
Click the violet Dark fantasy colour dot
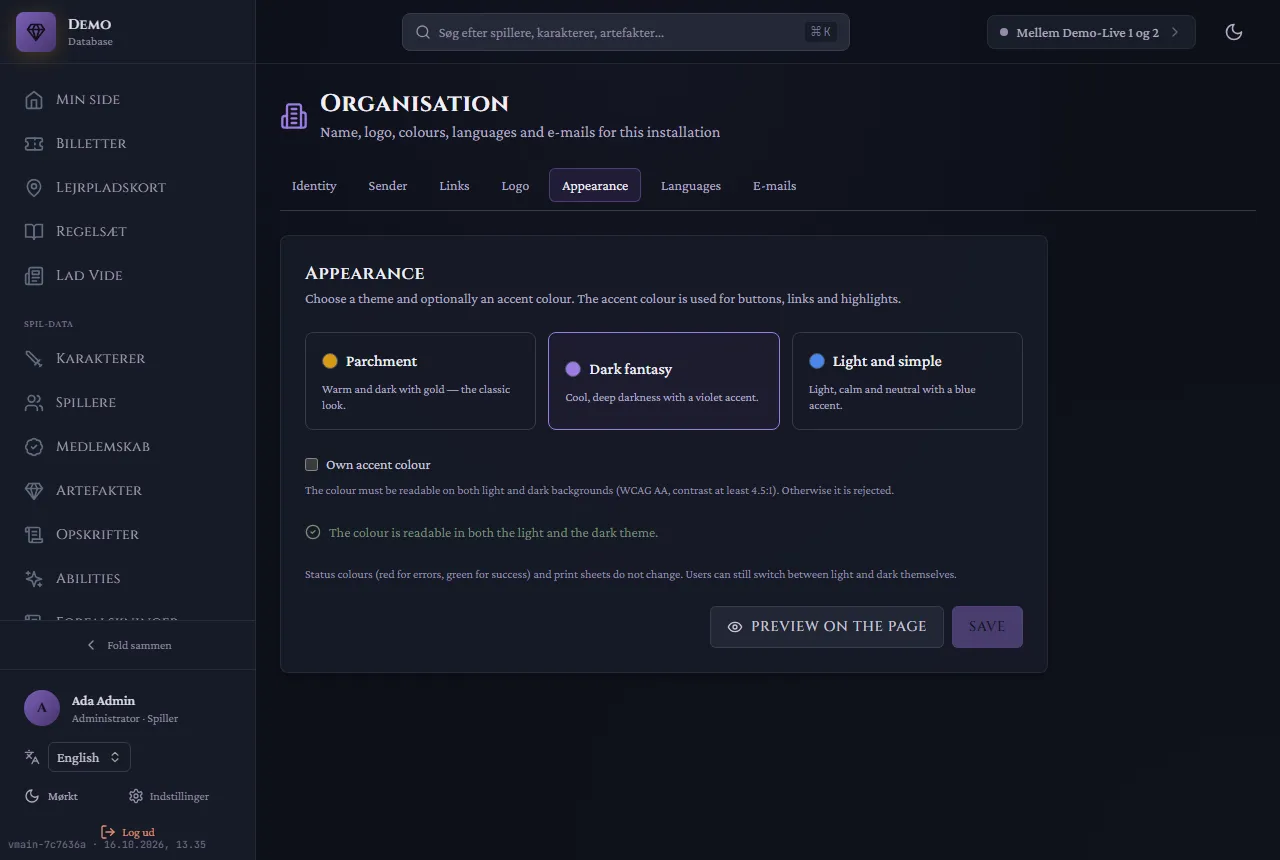click(x=573, y=369)
